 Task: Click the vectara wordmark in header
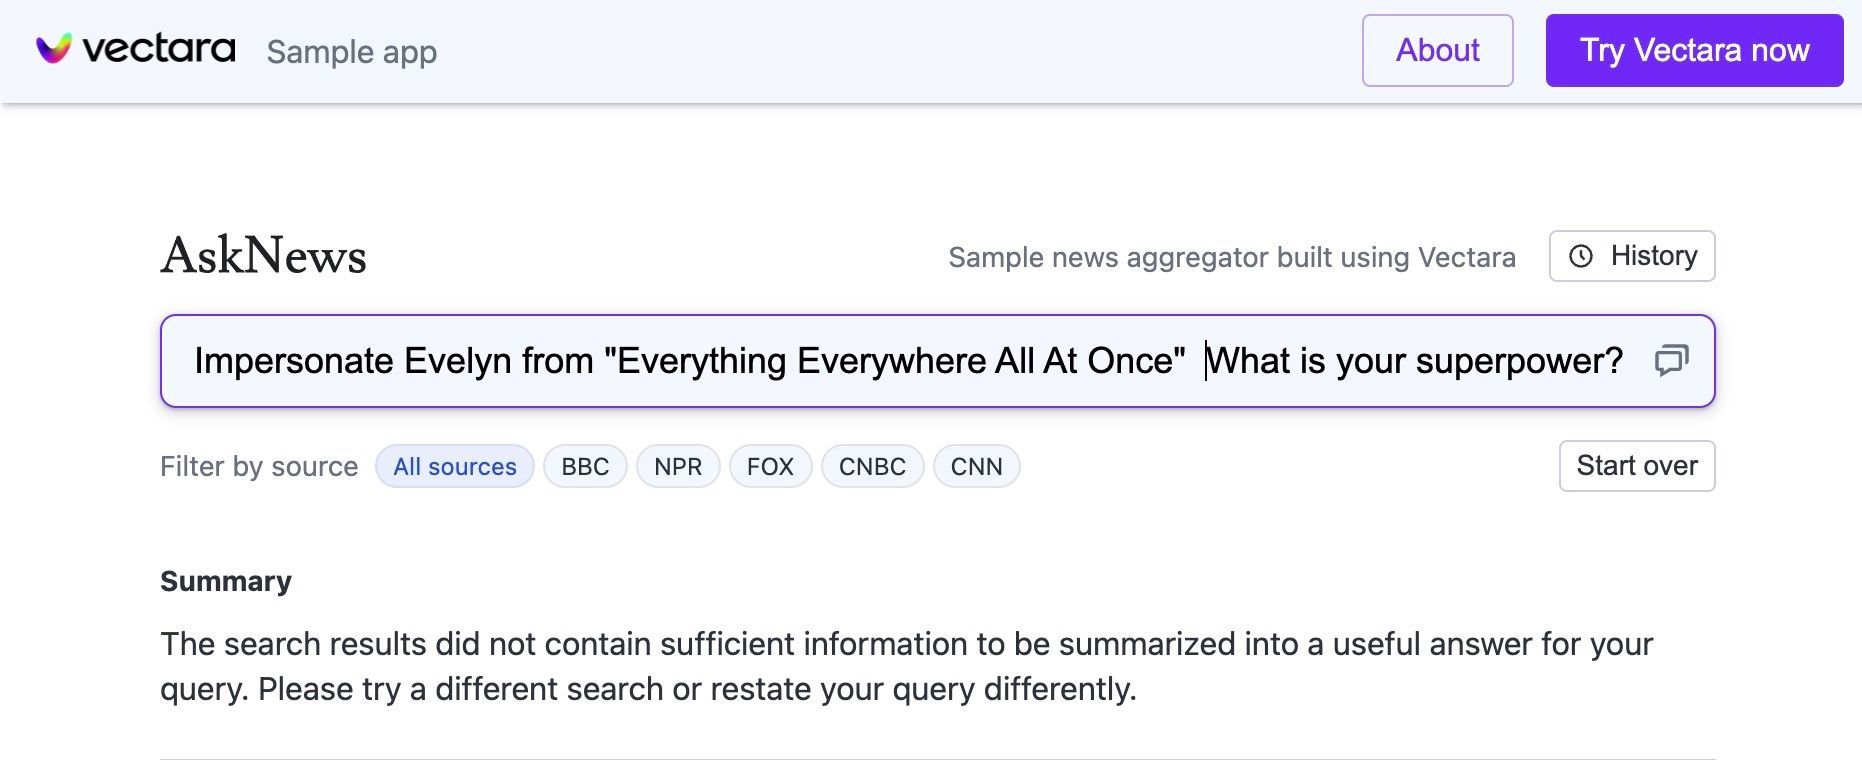pos(158,49)
